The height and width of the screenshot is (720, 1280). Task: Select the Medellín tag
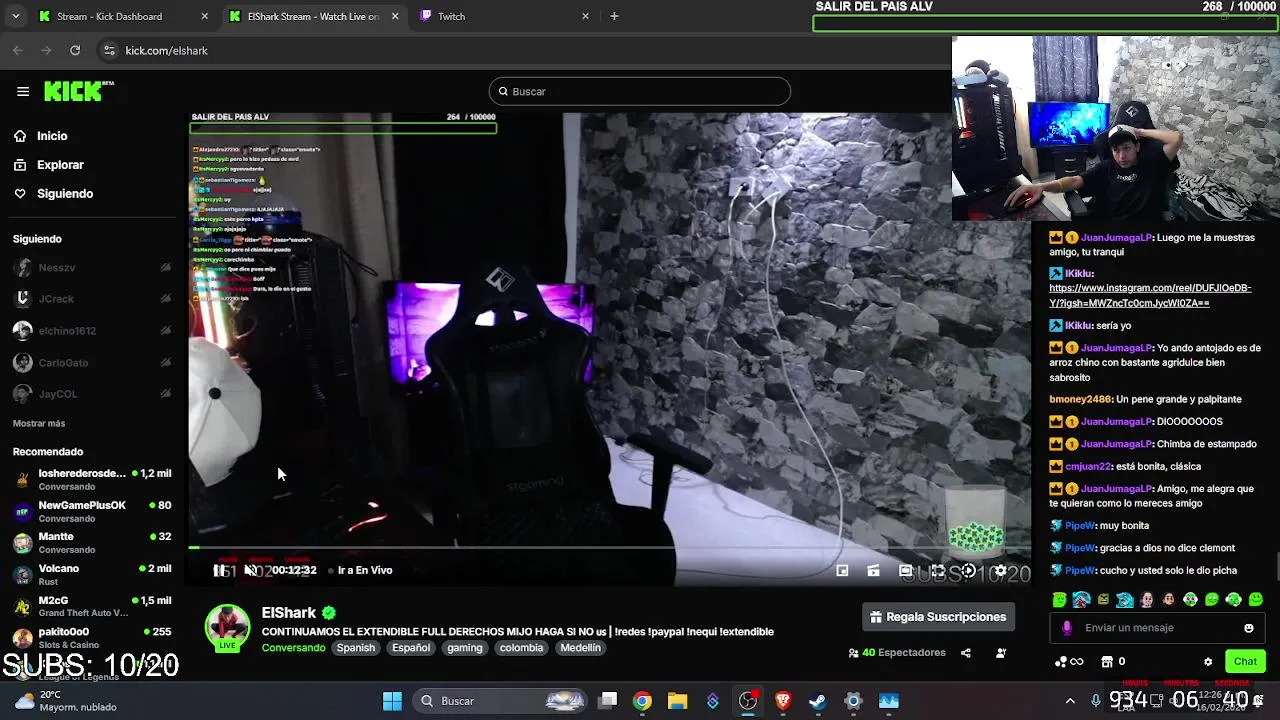[x=580, y=648]
